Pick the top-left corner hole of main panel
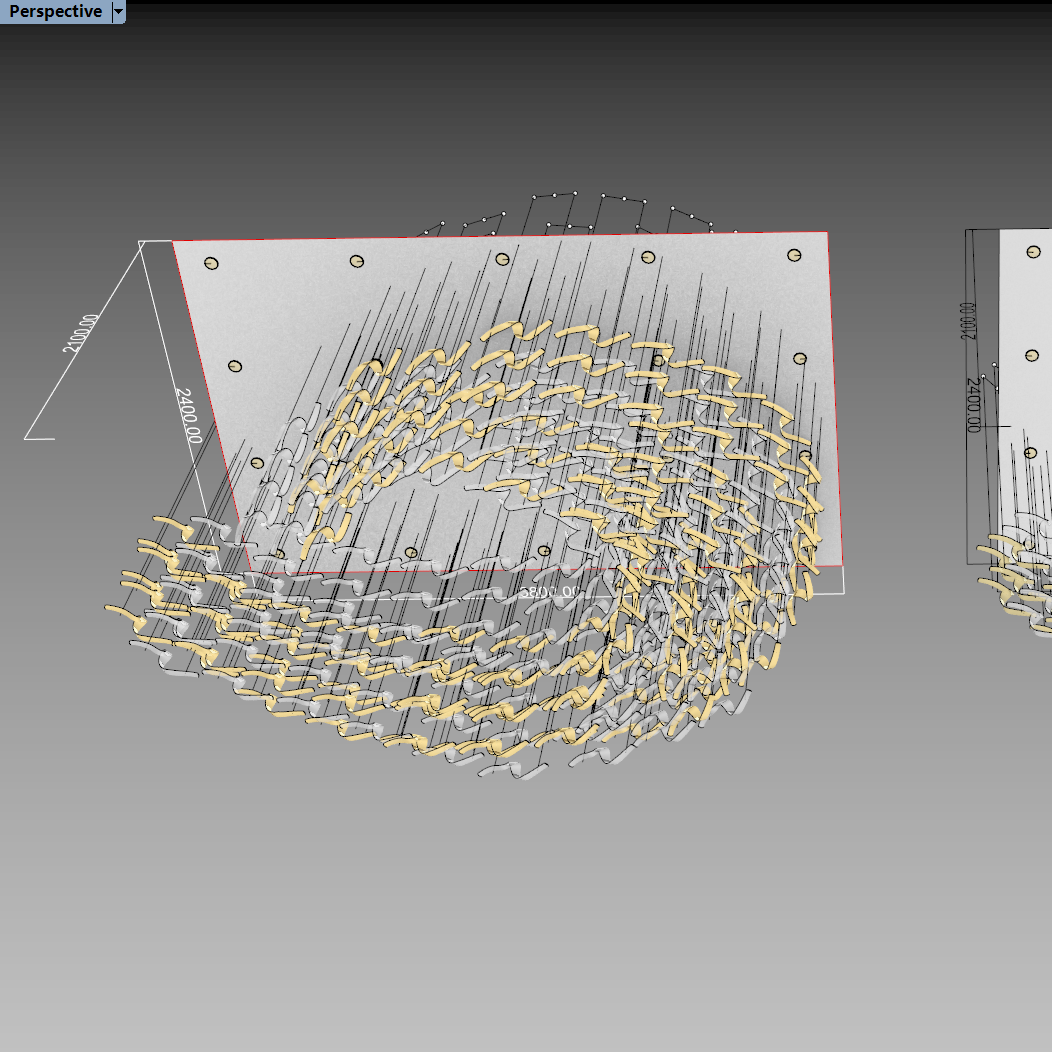This screenshot has height=1052, width=1052. coord(211,263)
